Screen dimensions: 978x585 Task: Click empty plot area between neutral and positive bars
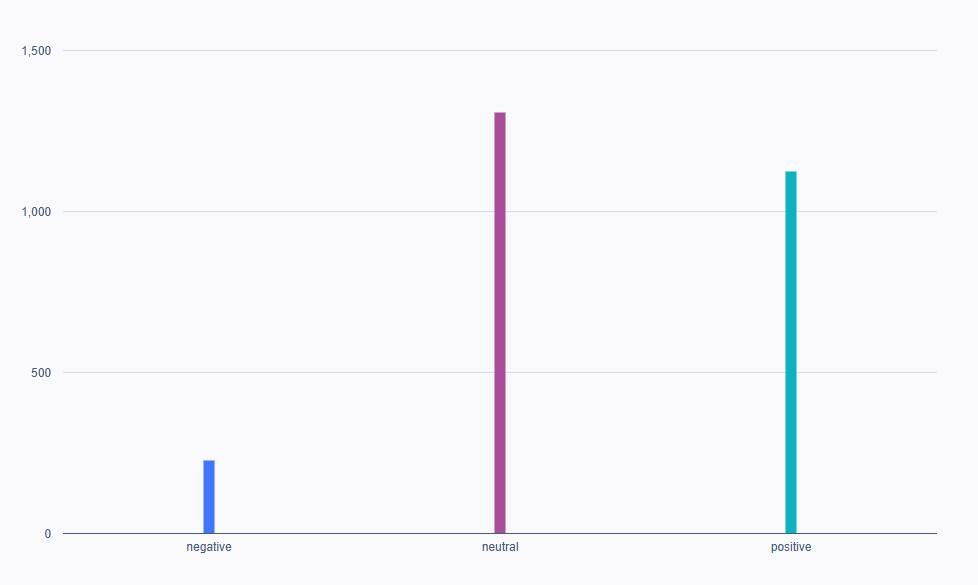(x=645, y=300)
